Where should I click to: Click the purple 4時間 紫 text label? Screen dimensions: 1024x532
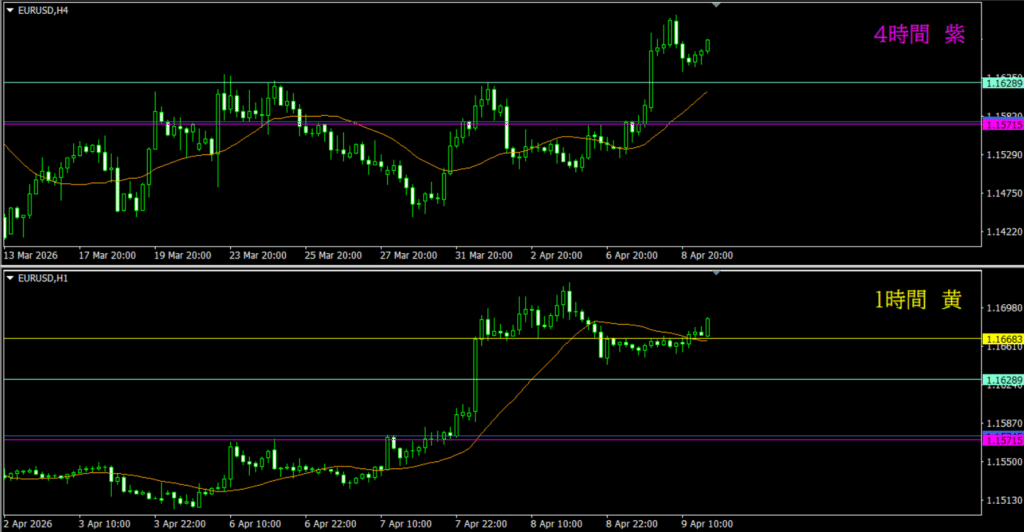tap(918, 35)
